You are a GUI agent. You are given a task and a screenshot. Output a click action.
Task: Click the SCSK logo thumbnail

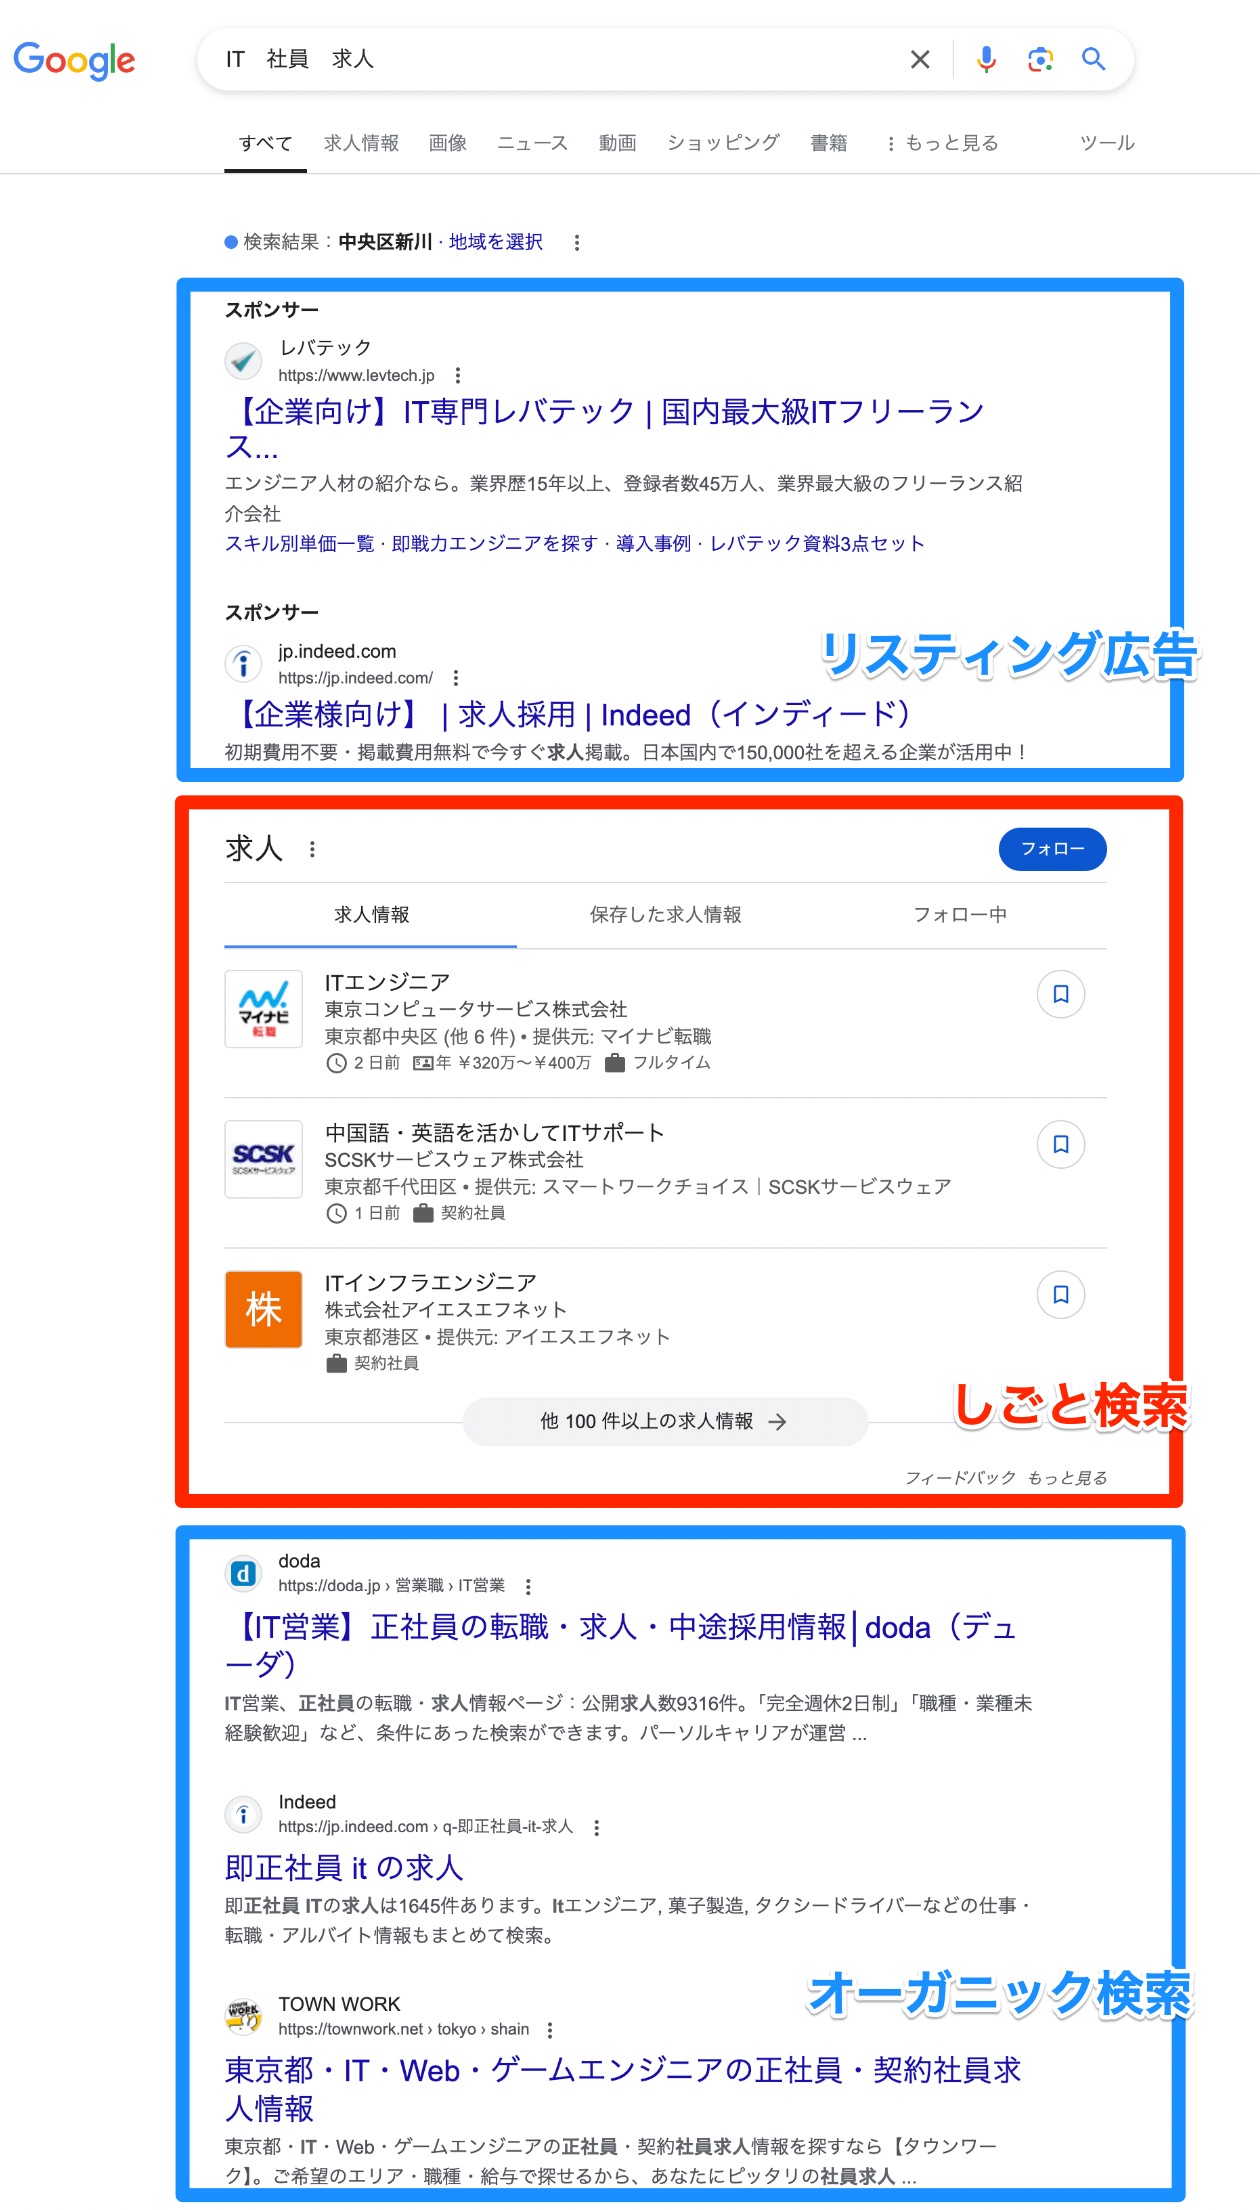(x=264, y=1159)
